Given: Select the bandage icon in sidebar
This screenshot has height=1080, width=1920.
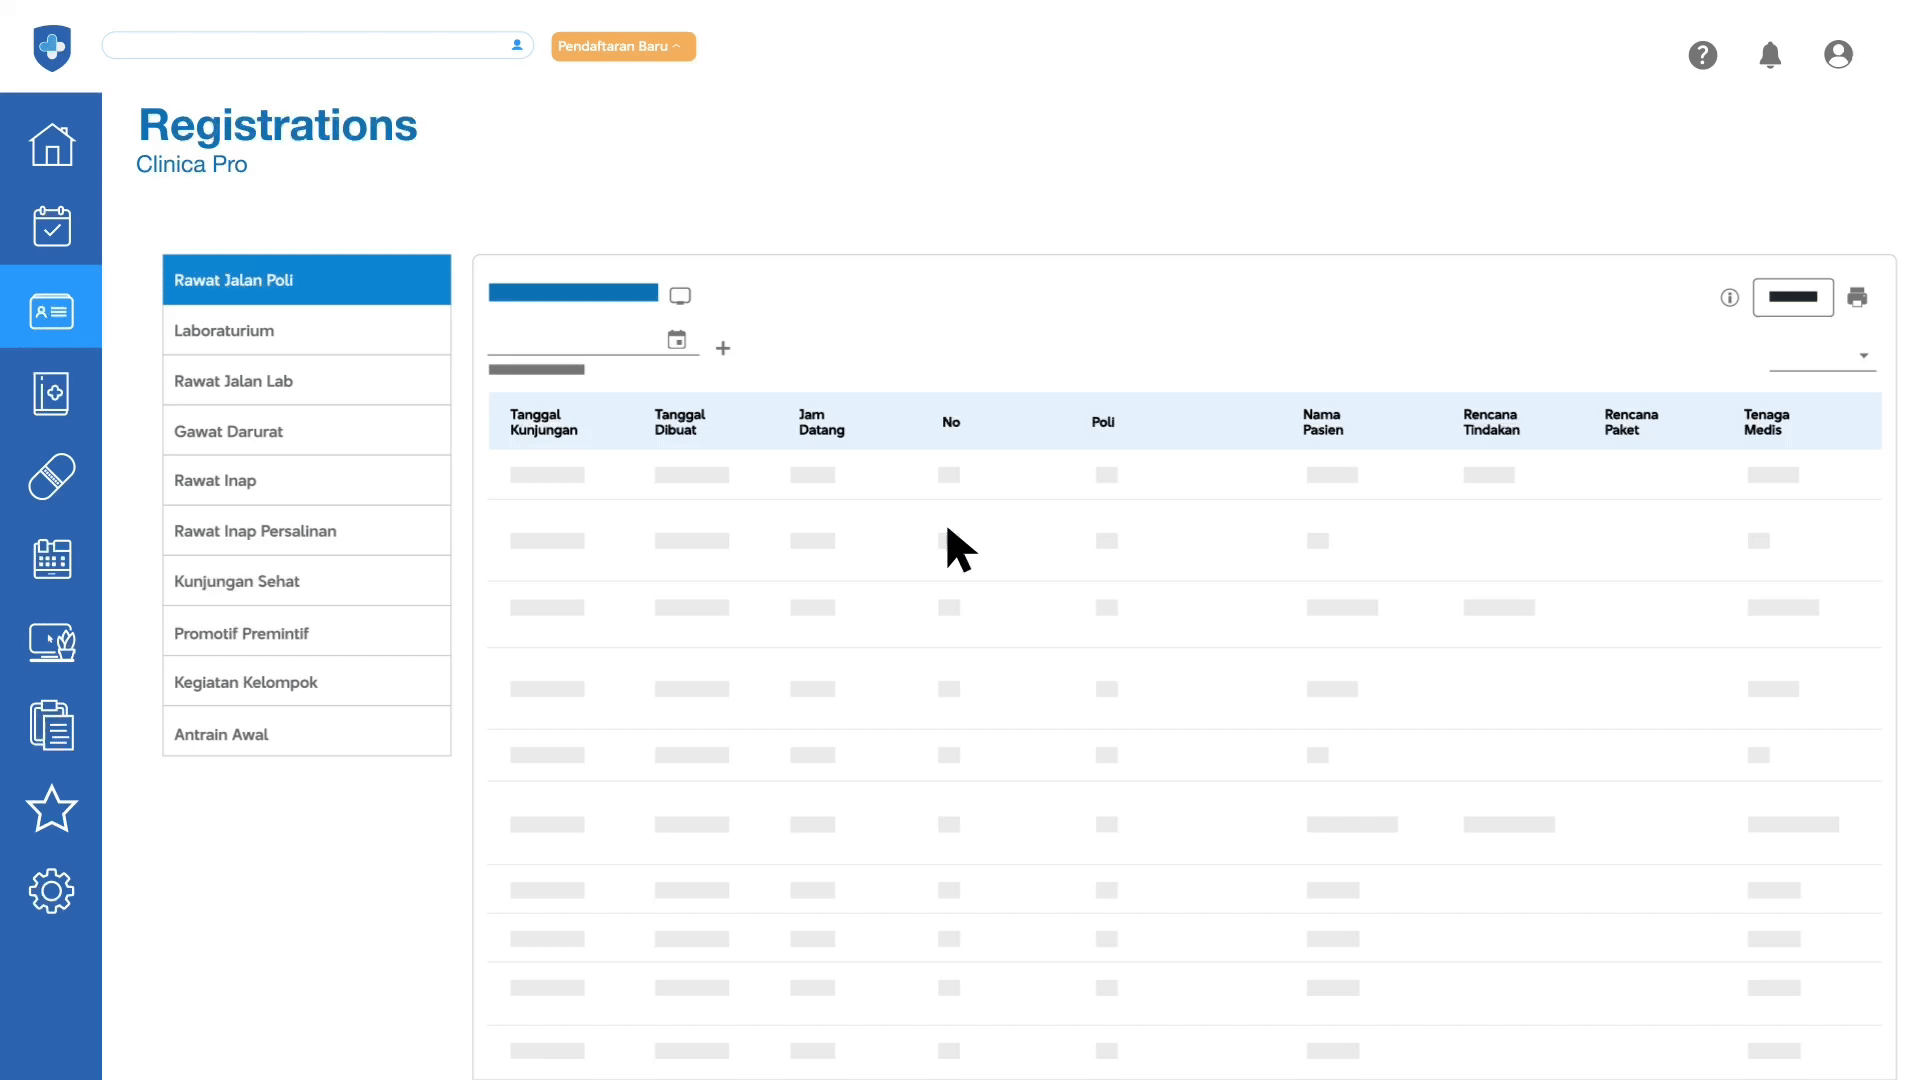Looking at the screenshot, I should pos(51,477).
